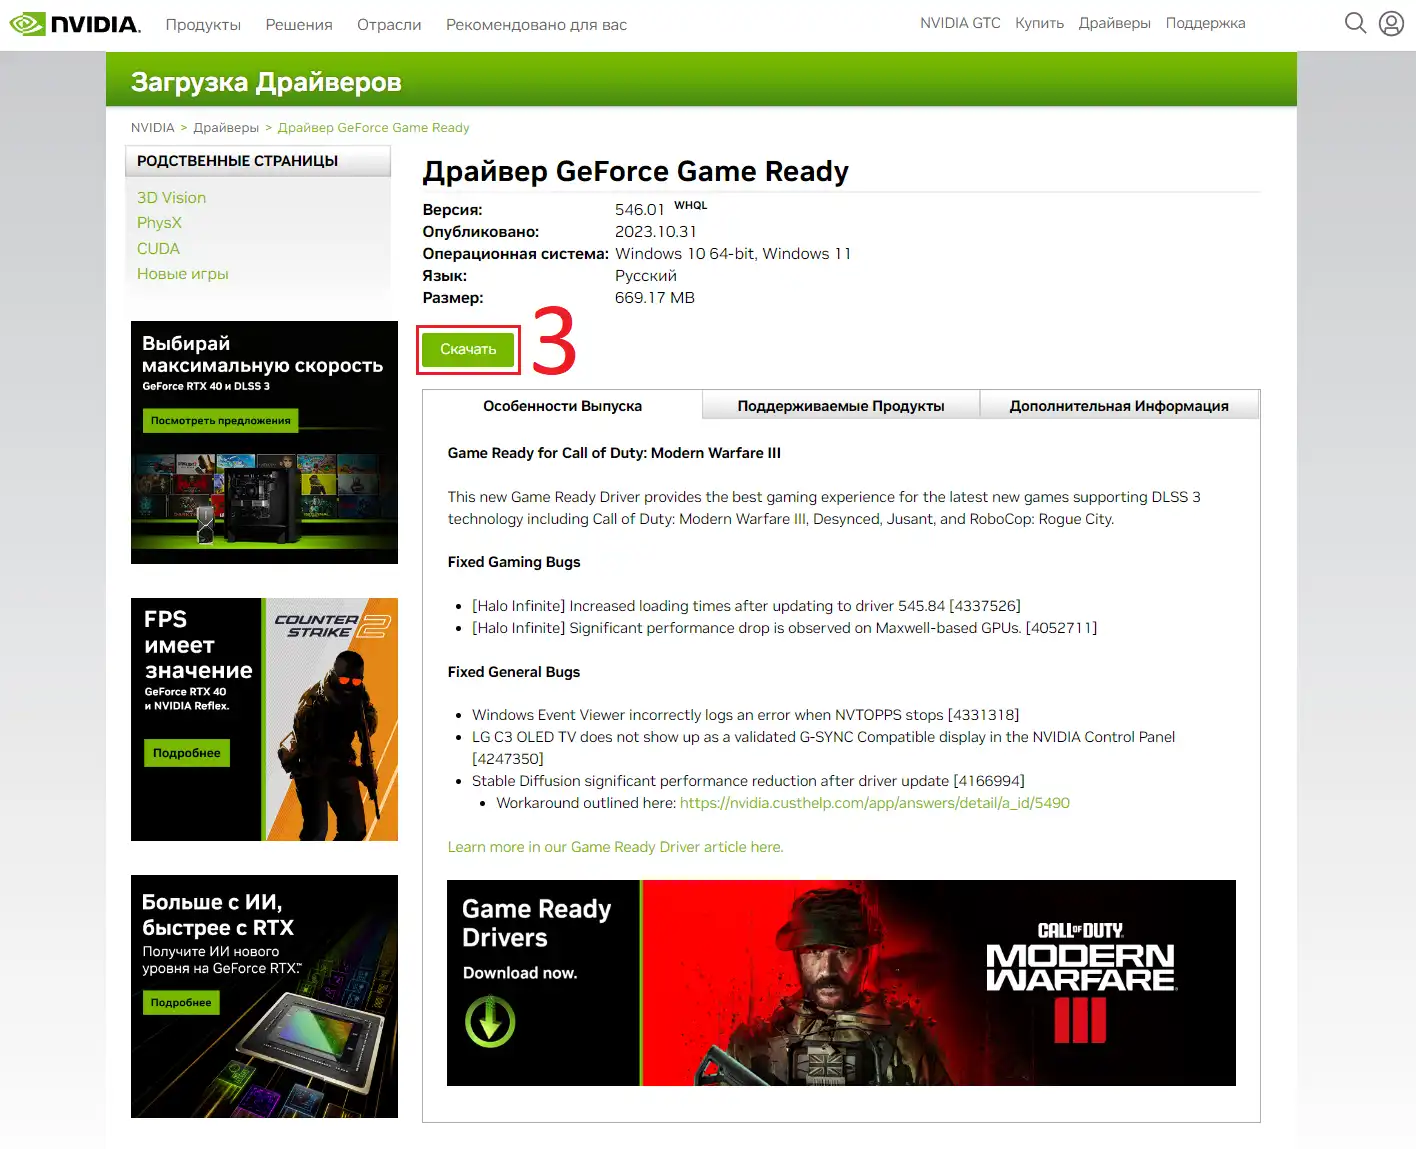The height and width of the screenshot is (1149, 1416).
Task: Switch to Особенности Выпуска tab
Action: (562, 405)
